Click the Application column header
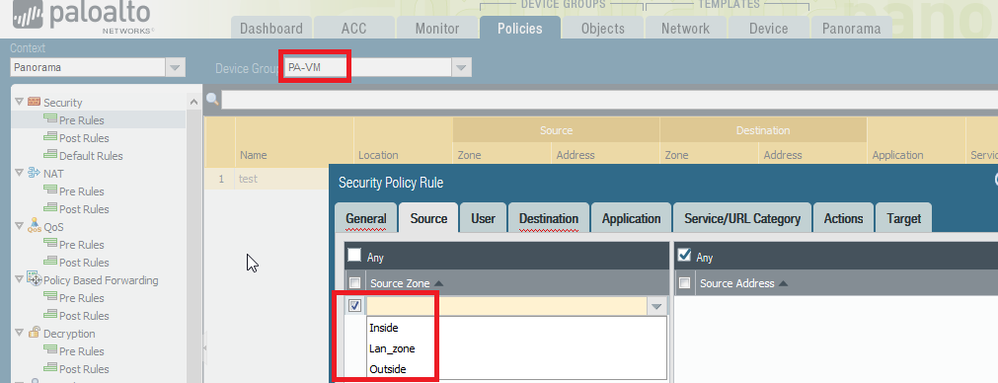The width and height of the screenshot is (998, 383). click(897, 155)
